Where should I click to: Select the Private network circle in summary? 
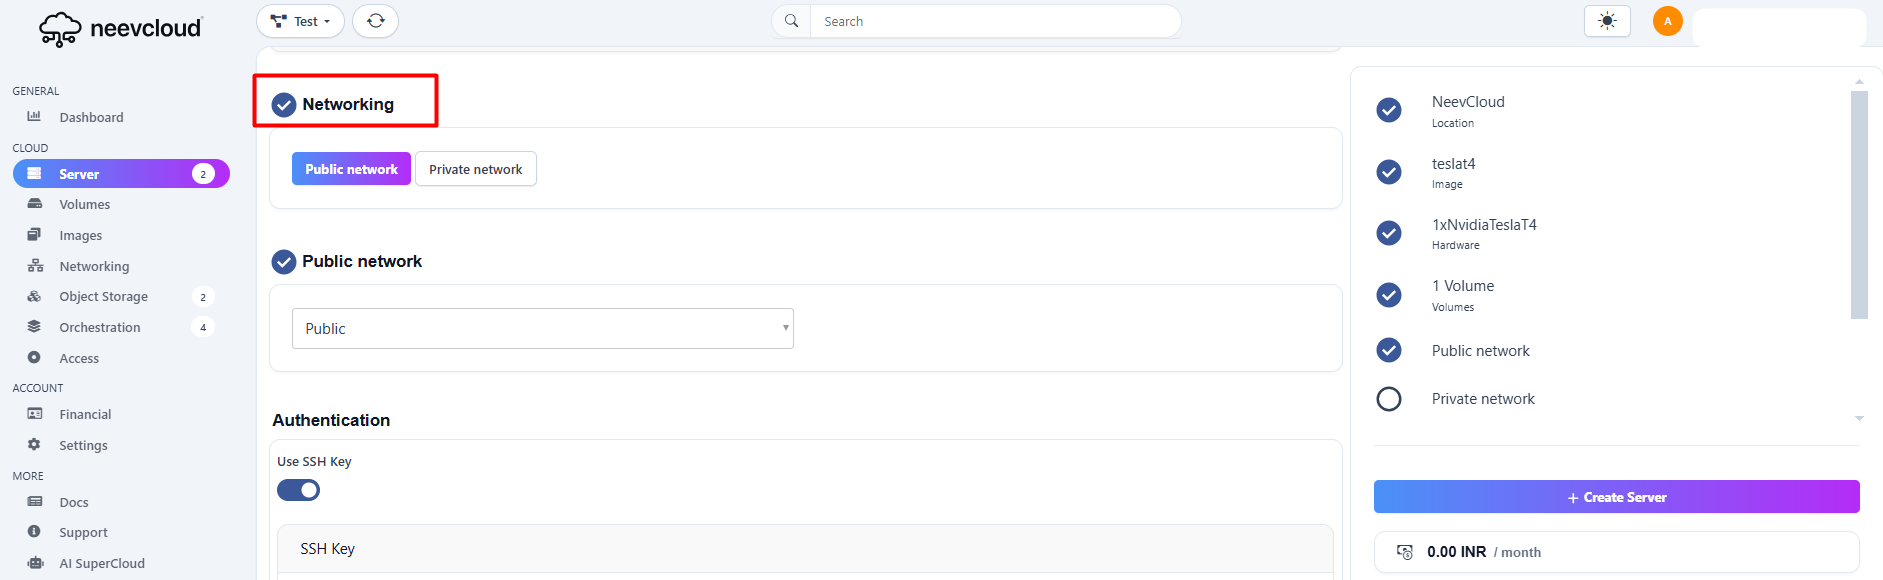click(x=1388, y=399)
